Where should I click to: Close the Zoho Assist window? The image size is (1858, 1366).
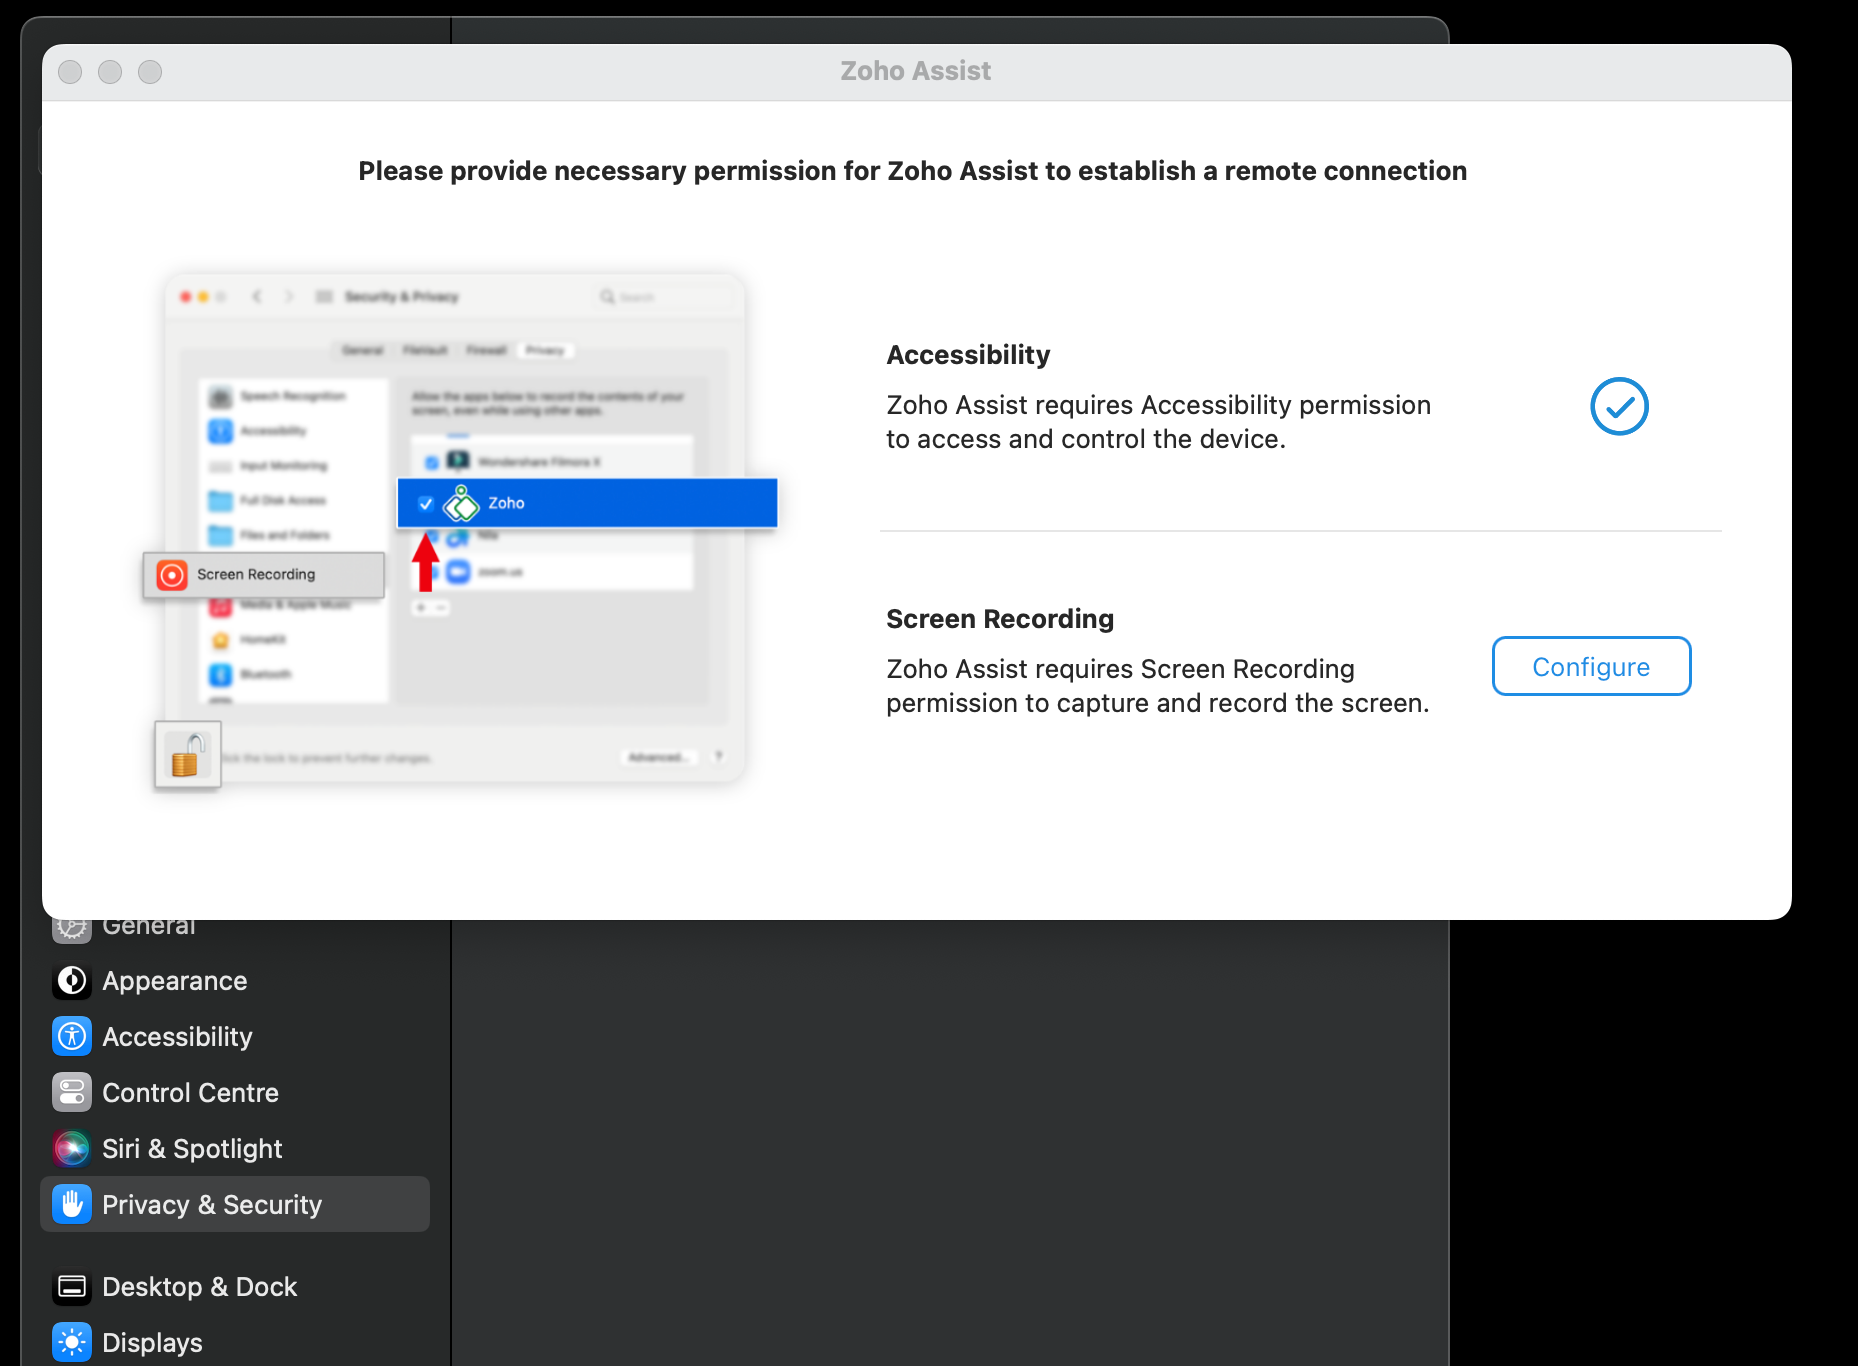[70, 72]
